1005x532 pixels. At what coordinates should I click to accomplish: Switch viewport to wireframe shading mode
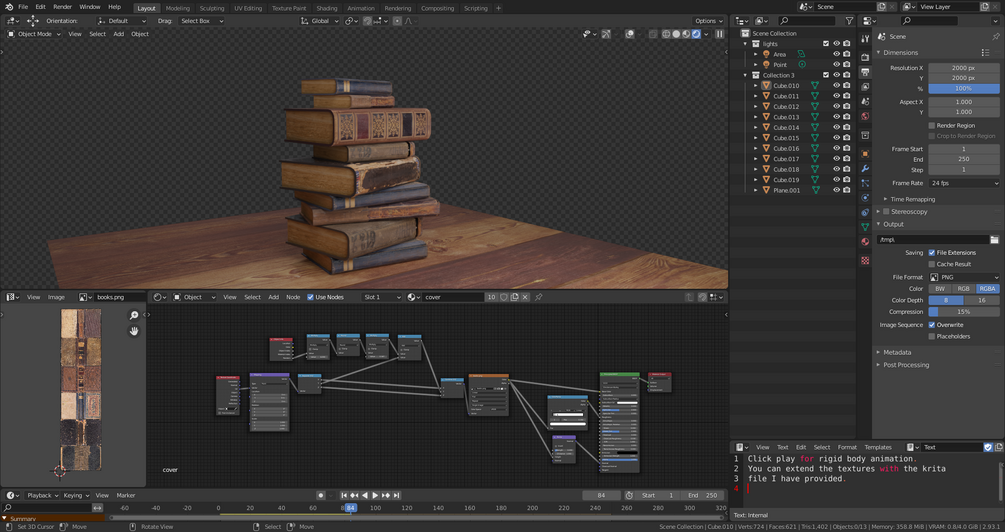coord(666,34)
